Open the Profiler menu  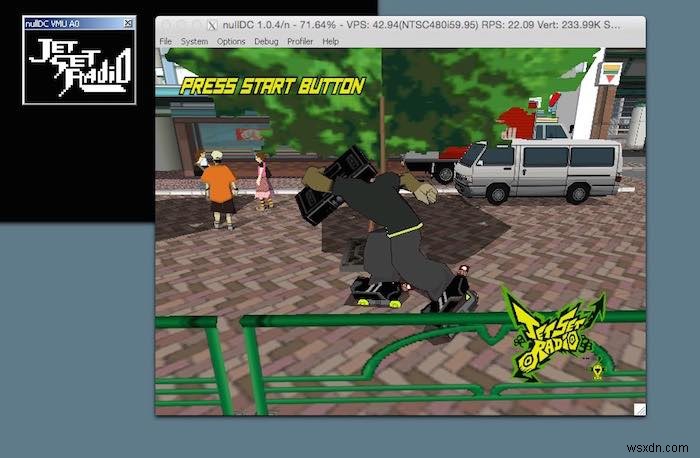click(x=300, y=41)
